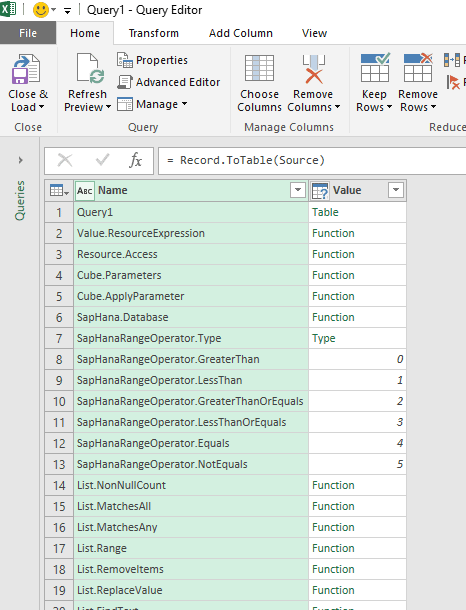Click the Excel application icon
This screenshot has width=466, height=610.
[x=8, y=9]
